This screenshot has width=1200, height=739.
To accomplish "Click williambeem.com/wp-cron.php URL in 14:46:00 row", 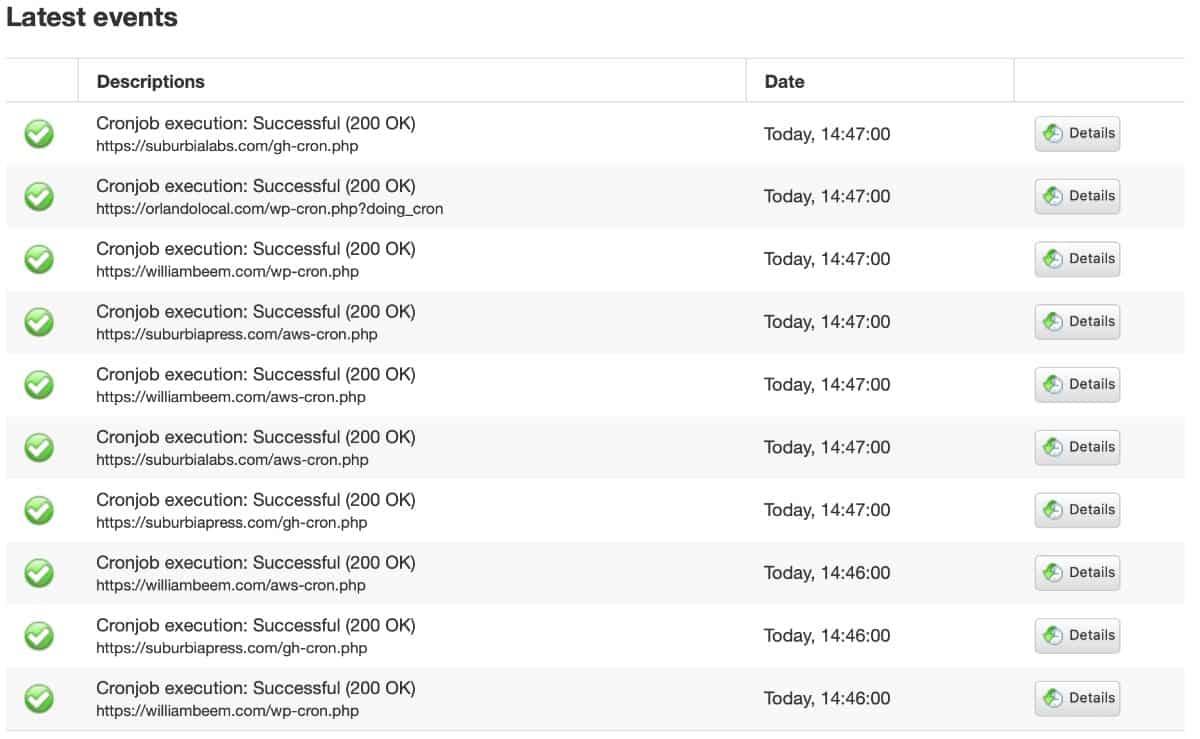I will (227, 711).
